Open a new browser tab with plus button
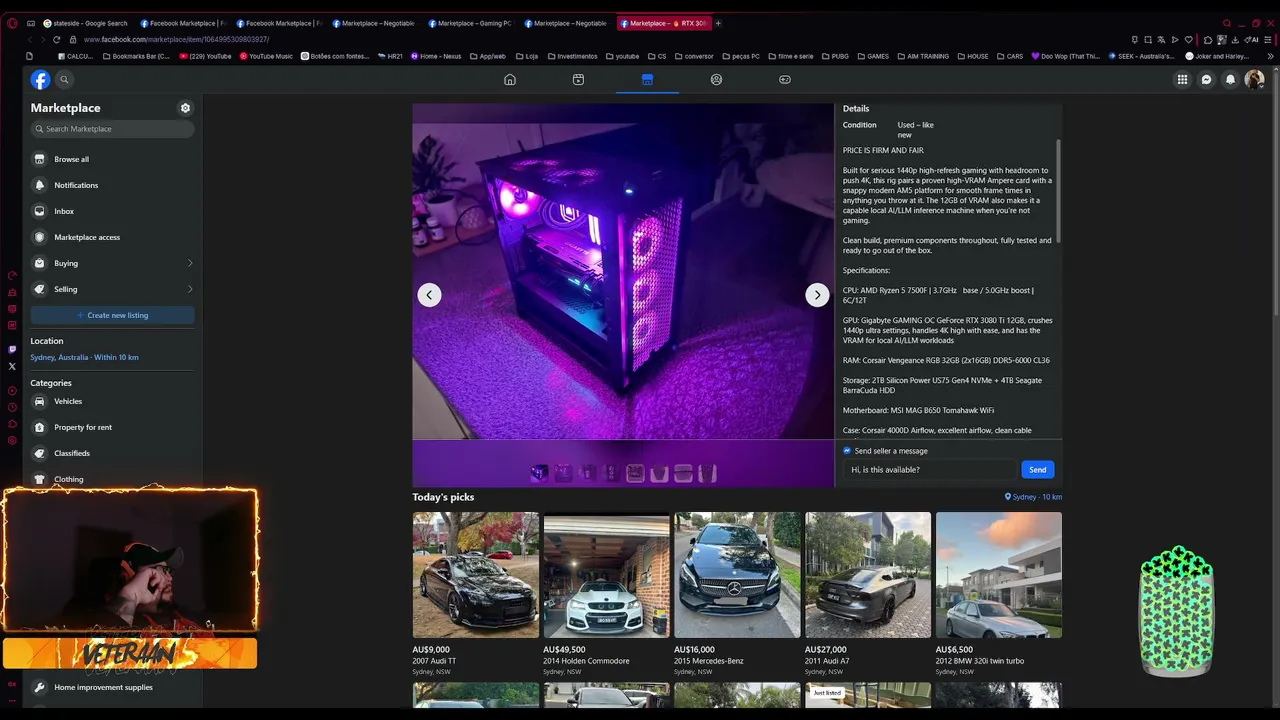This screenshot has height=720, width=1280. pos(718,23)
